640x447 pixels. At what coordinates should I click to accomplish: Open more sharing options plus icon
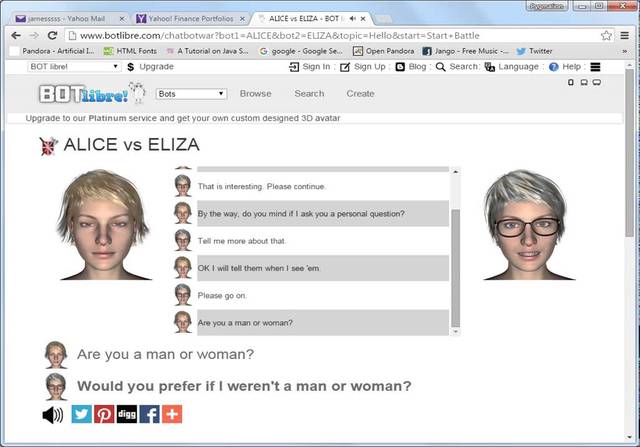tap(172, 414)
